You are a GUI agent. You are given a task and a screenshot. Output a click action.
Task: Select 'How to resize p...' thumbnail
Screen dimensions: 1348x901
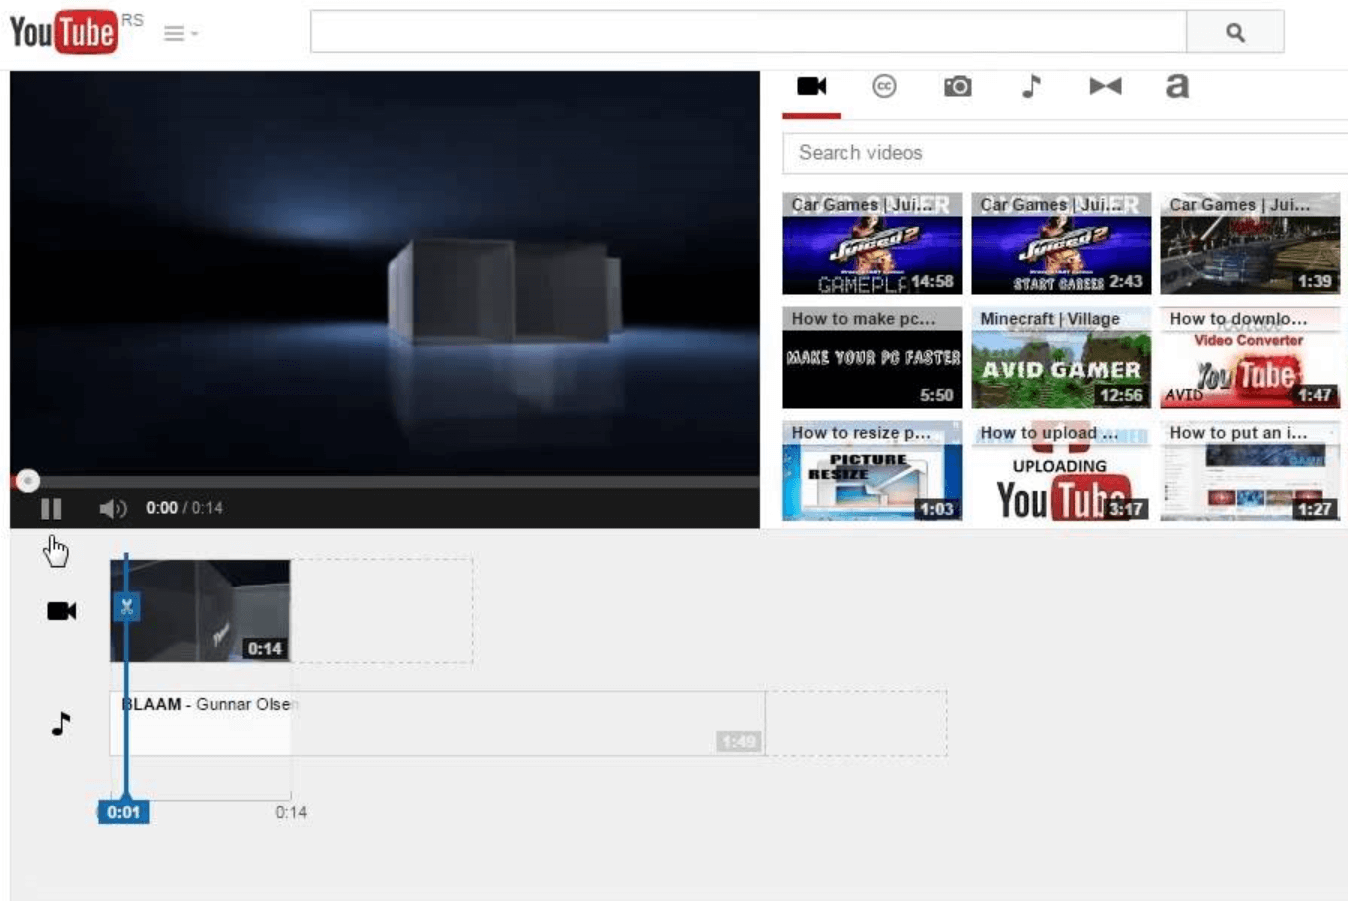point(872,472)
